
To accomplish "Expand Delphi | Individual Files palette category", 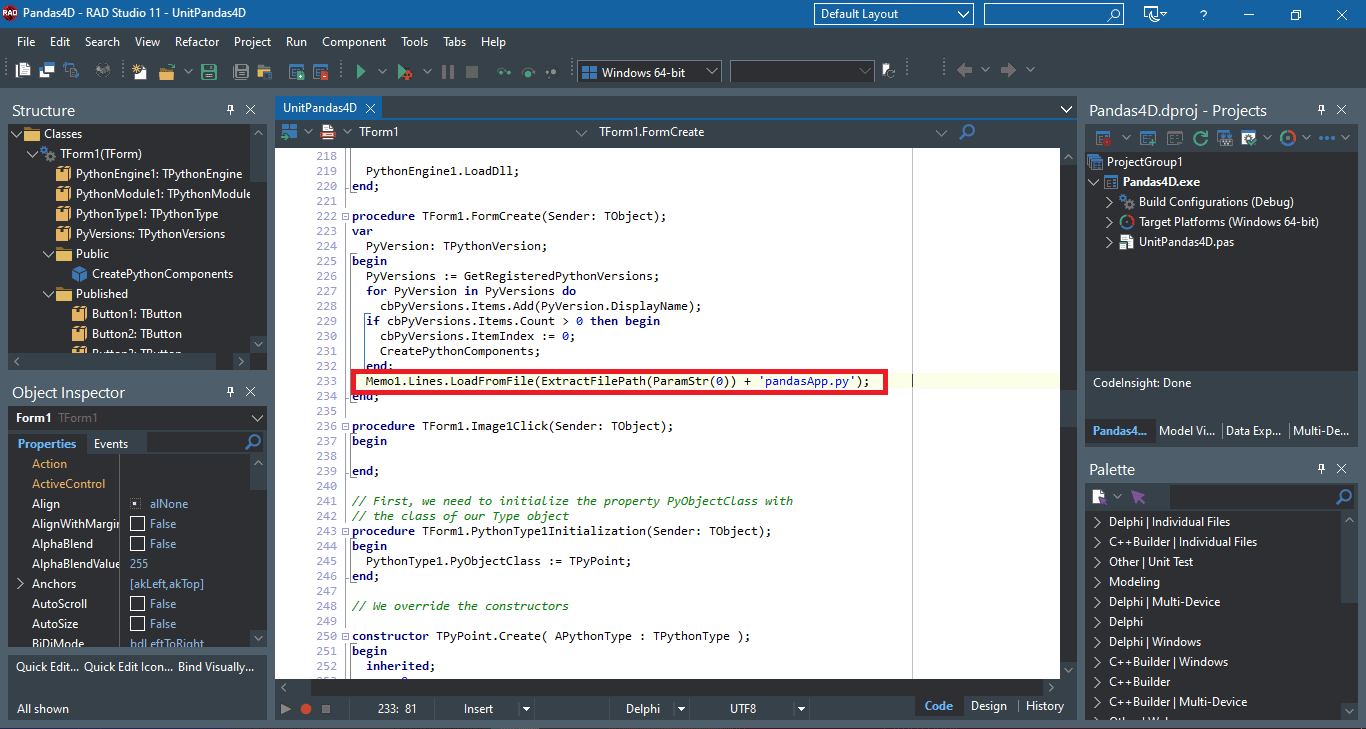I will [1098, 522].
